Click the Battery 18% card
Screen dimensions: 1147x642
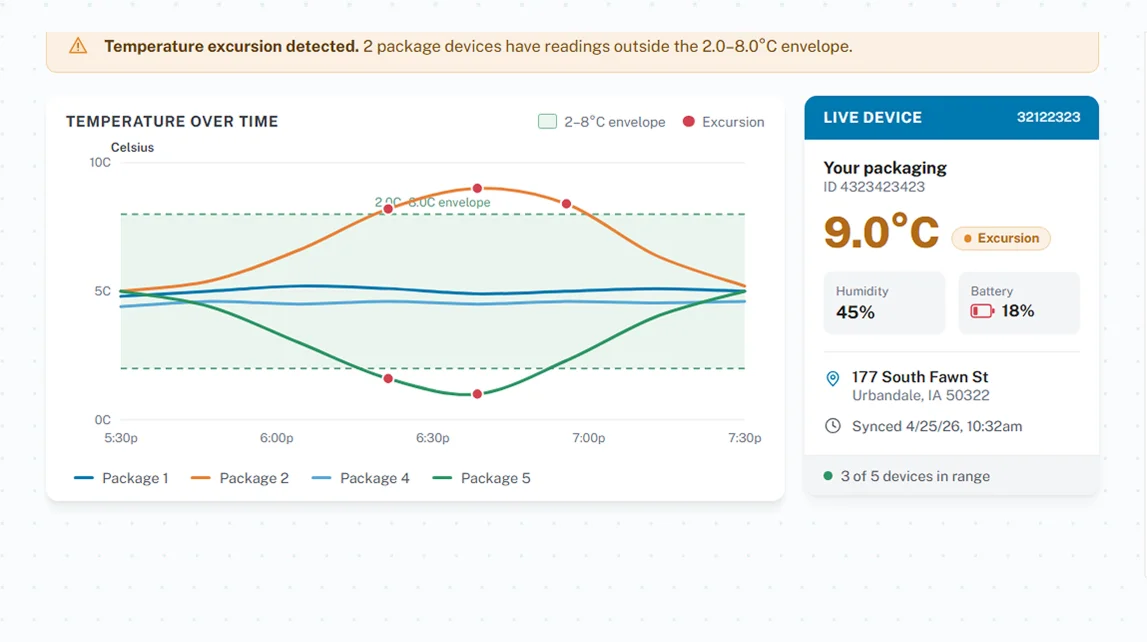tap(1019, 303)
